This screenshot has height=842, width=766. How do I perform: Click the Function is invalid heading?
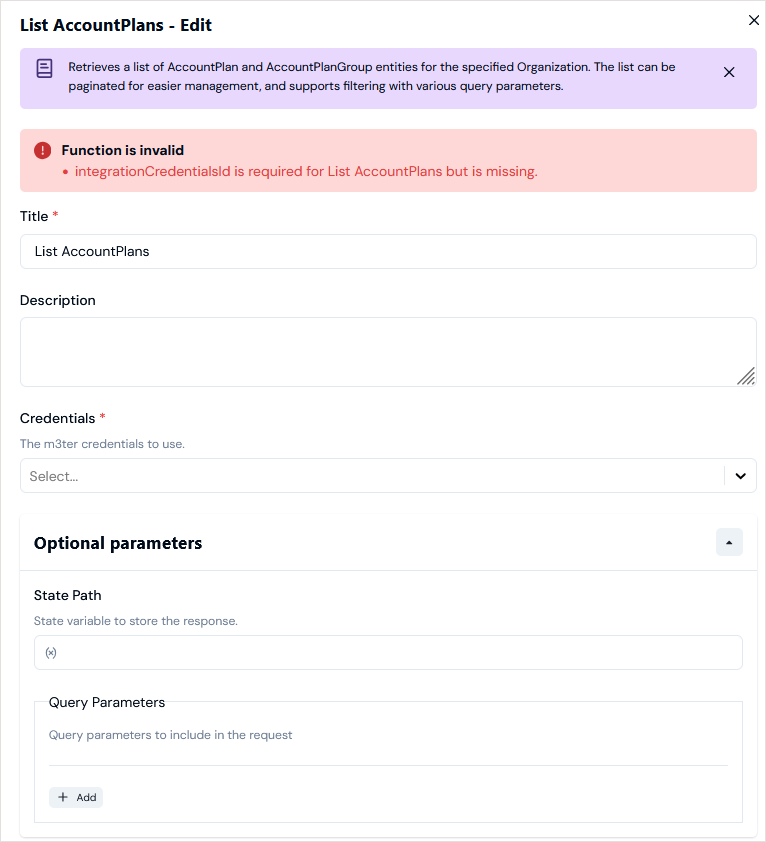click(x=122, y=150)
